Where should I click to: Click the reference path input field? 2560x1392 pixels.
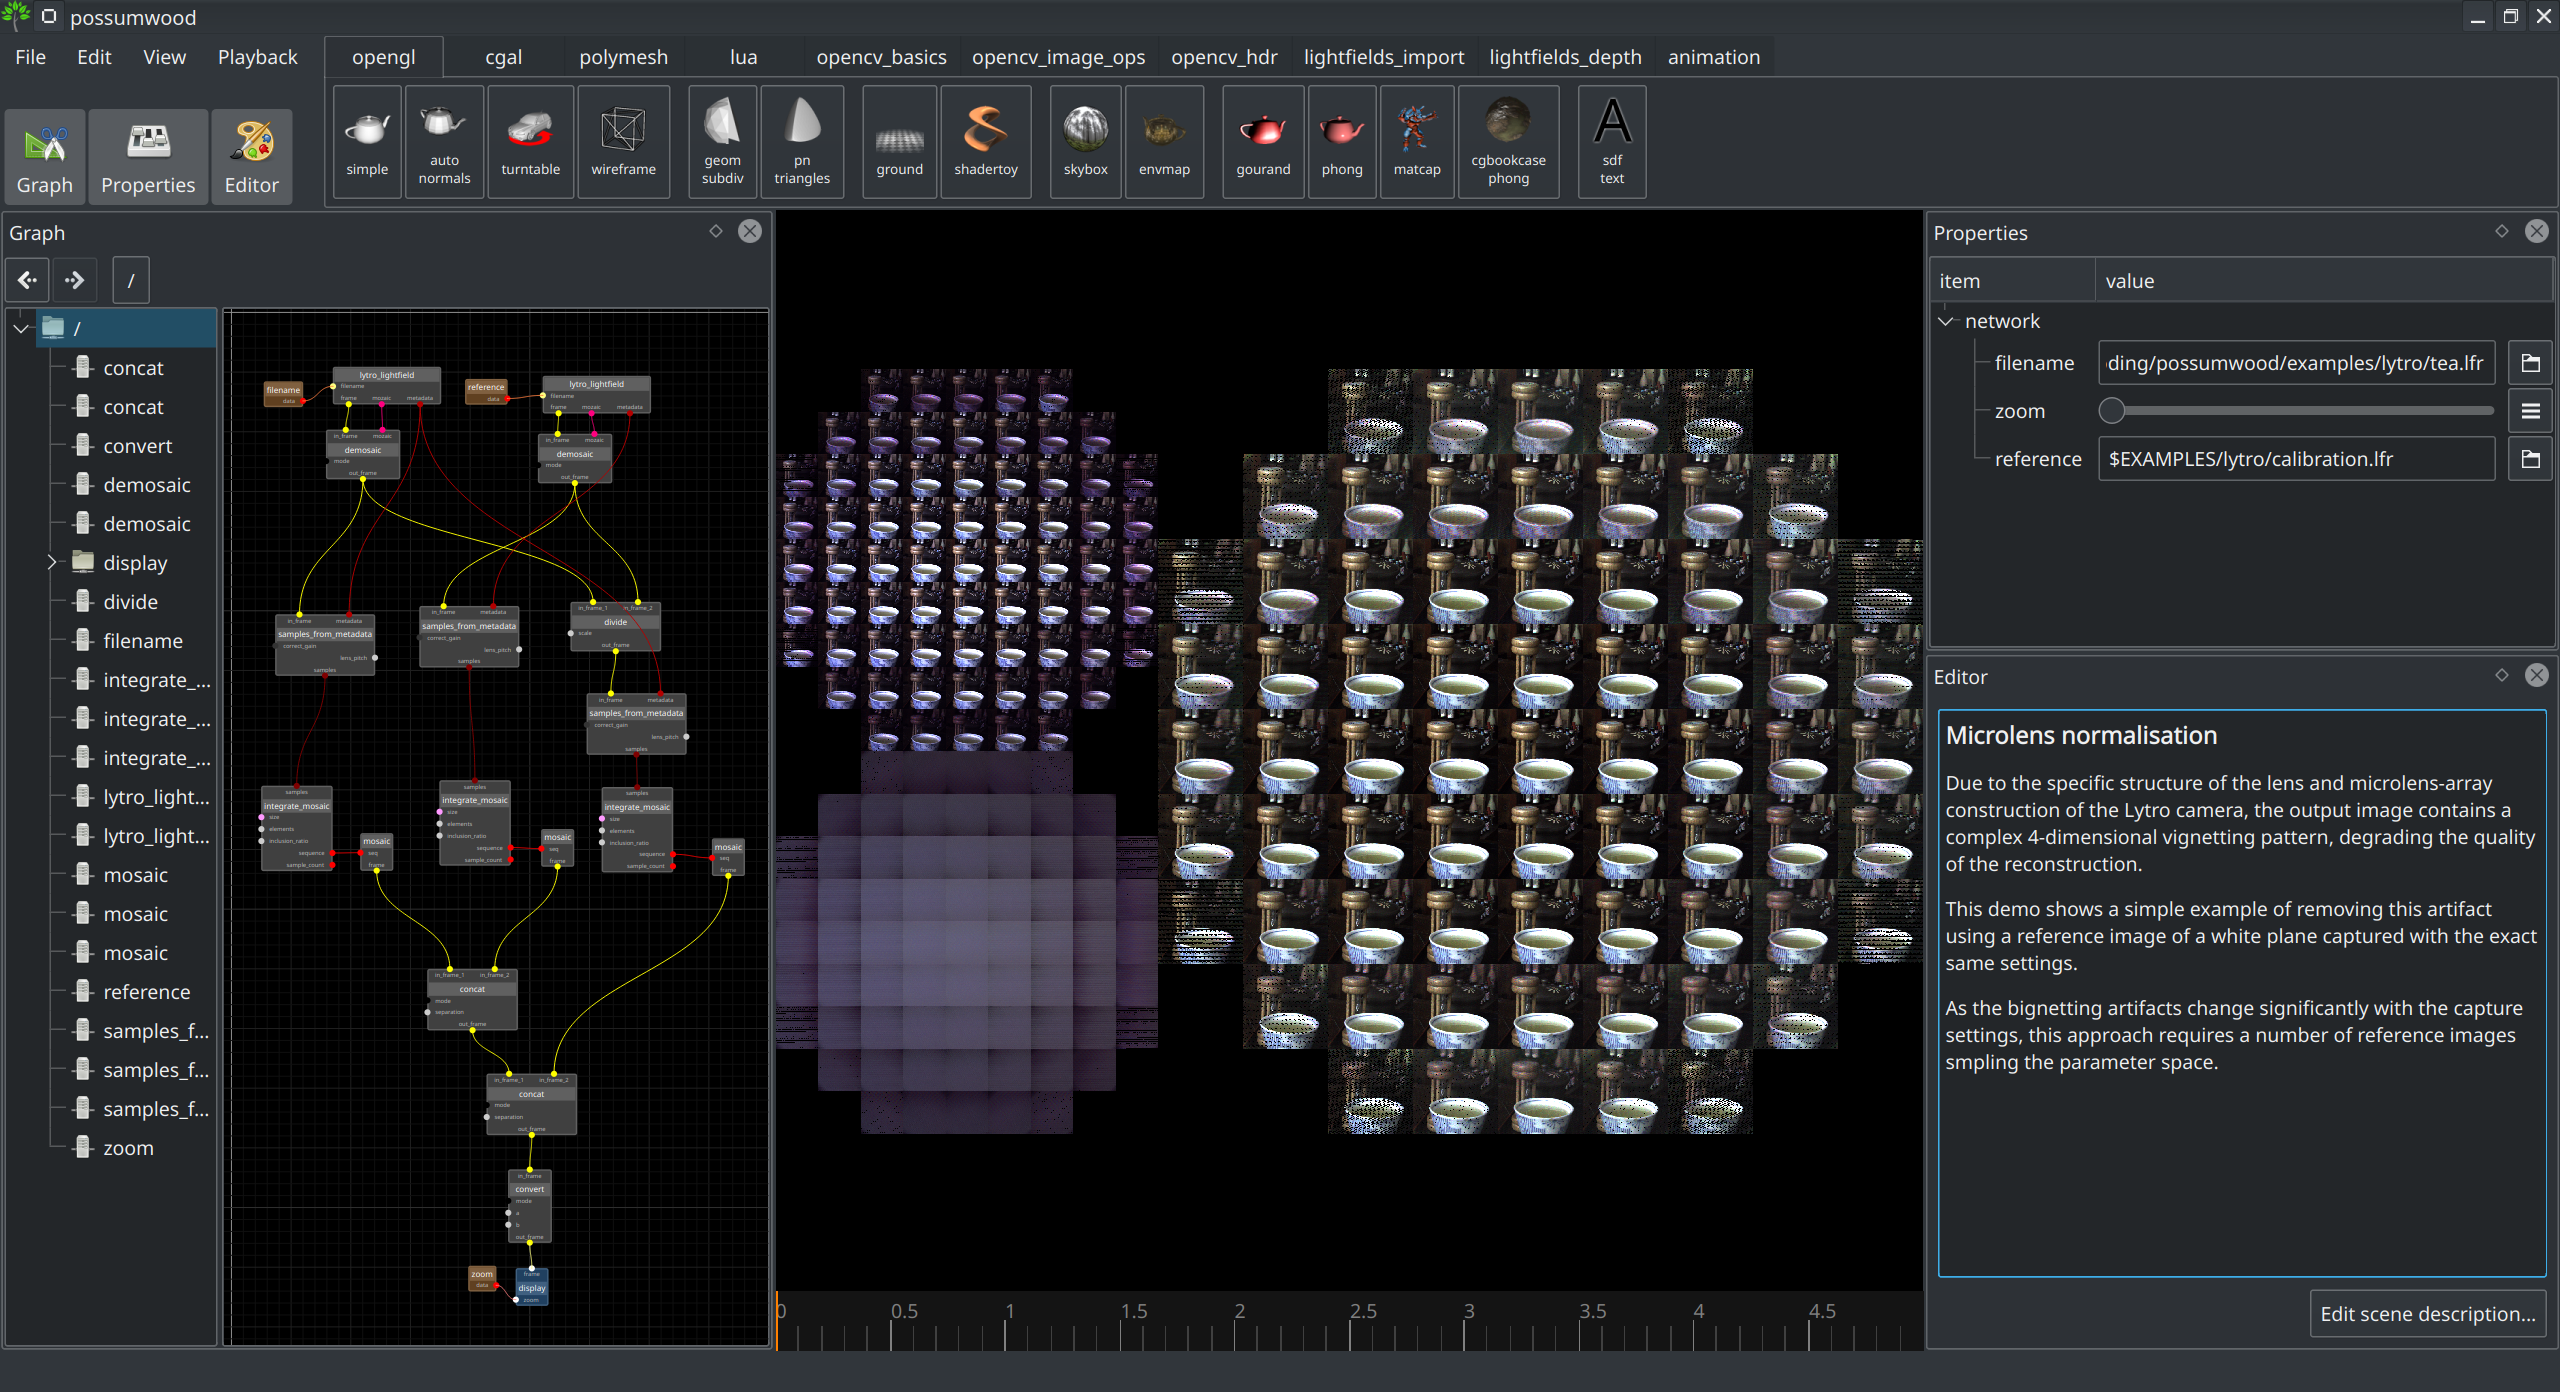(x=2295, y=459)
